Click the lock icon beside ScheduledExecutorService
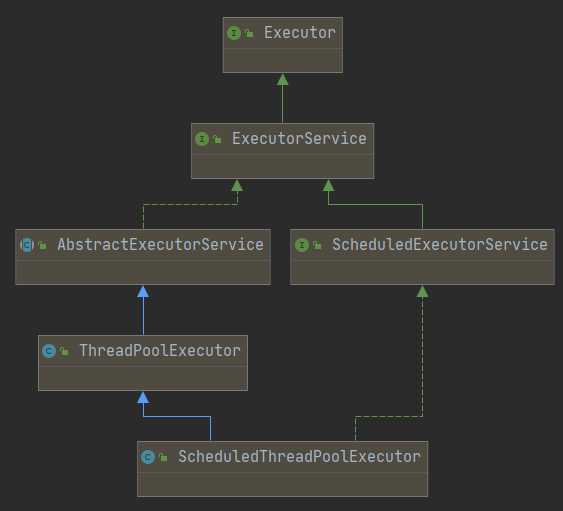Image resolution: width=563 pixels, height=511 pixels. click(317, 245)
